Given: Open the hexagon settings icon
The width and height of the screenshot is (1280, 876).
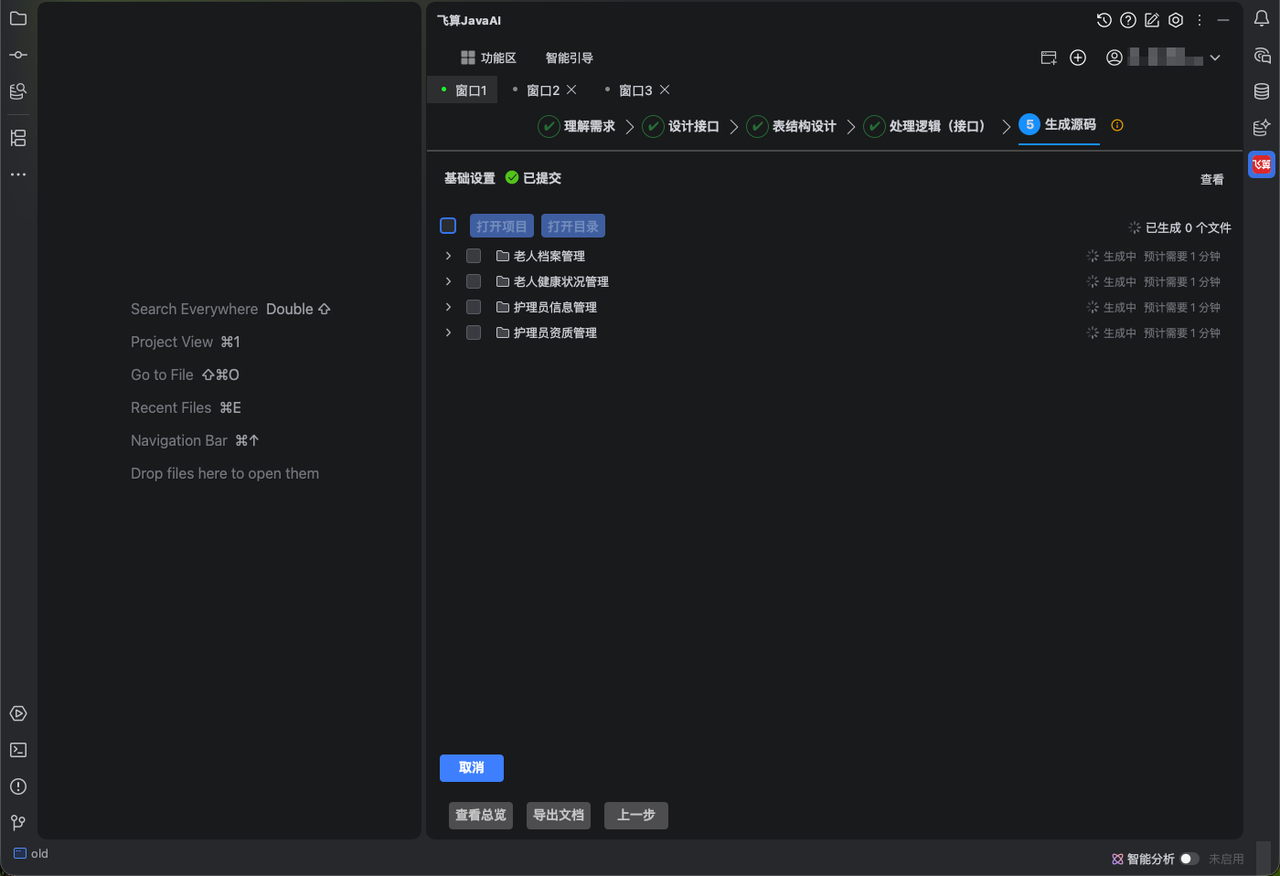Looking at the screenshot, I should click(x=1176, y=20).
